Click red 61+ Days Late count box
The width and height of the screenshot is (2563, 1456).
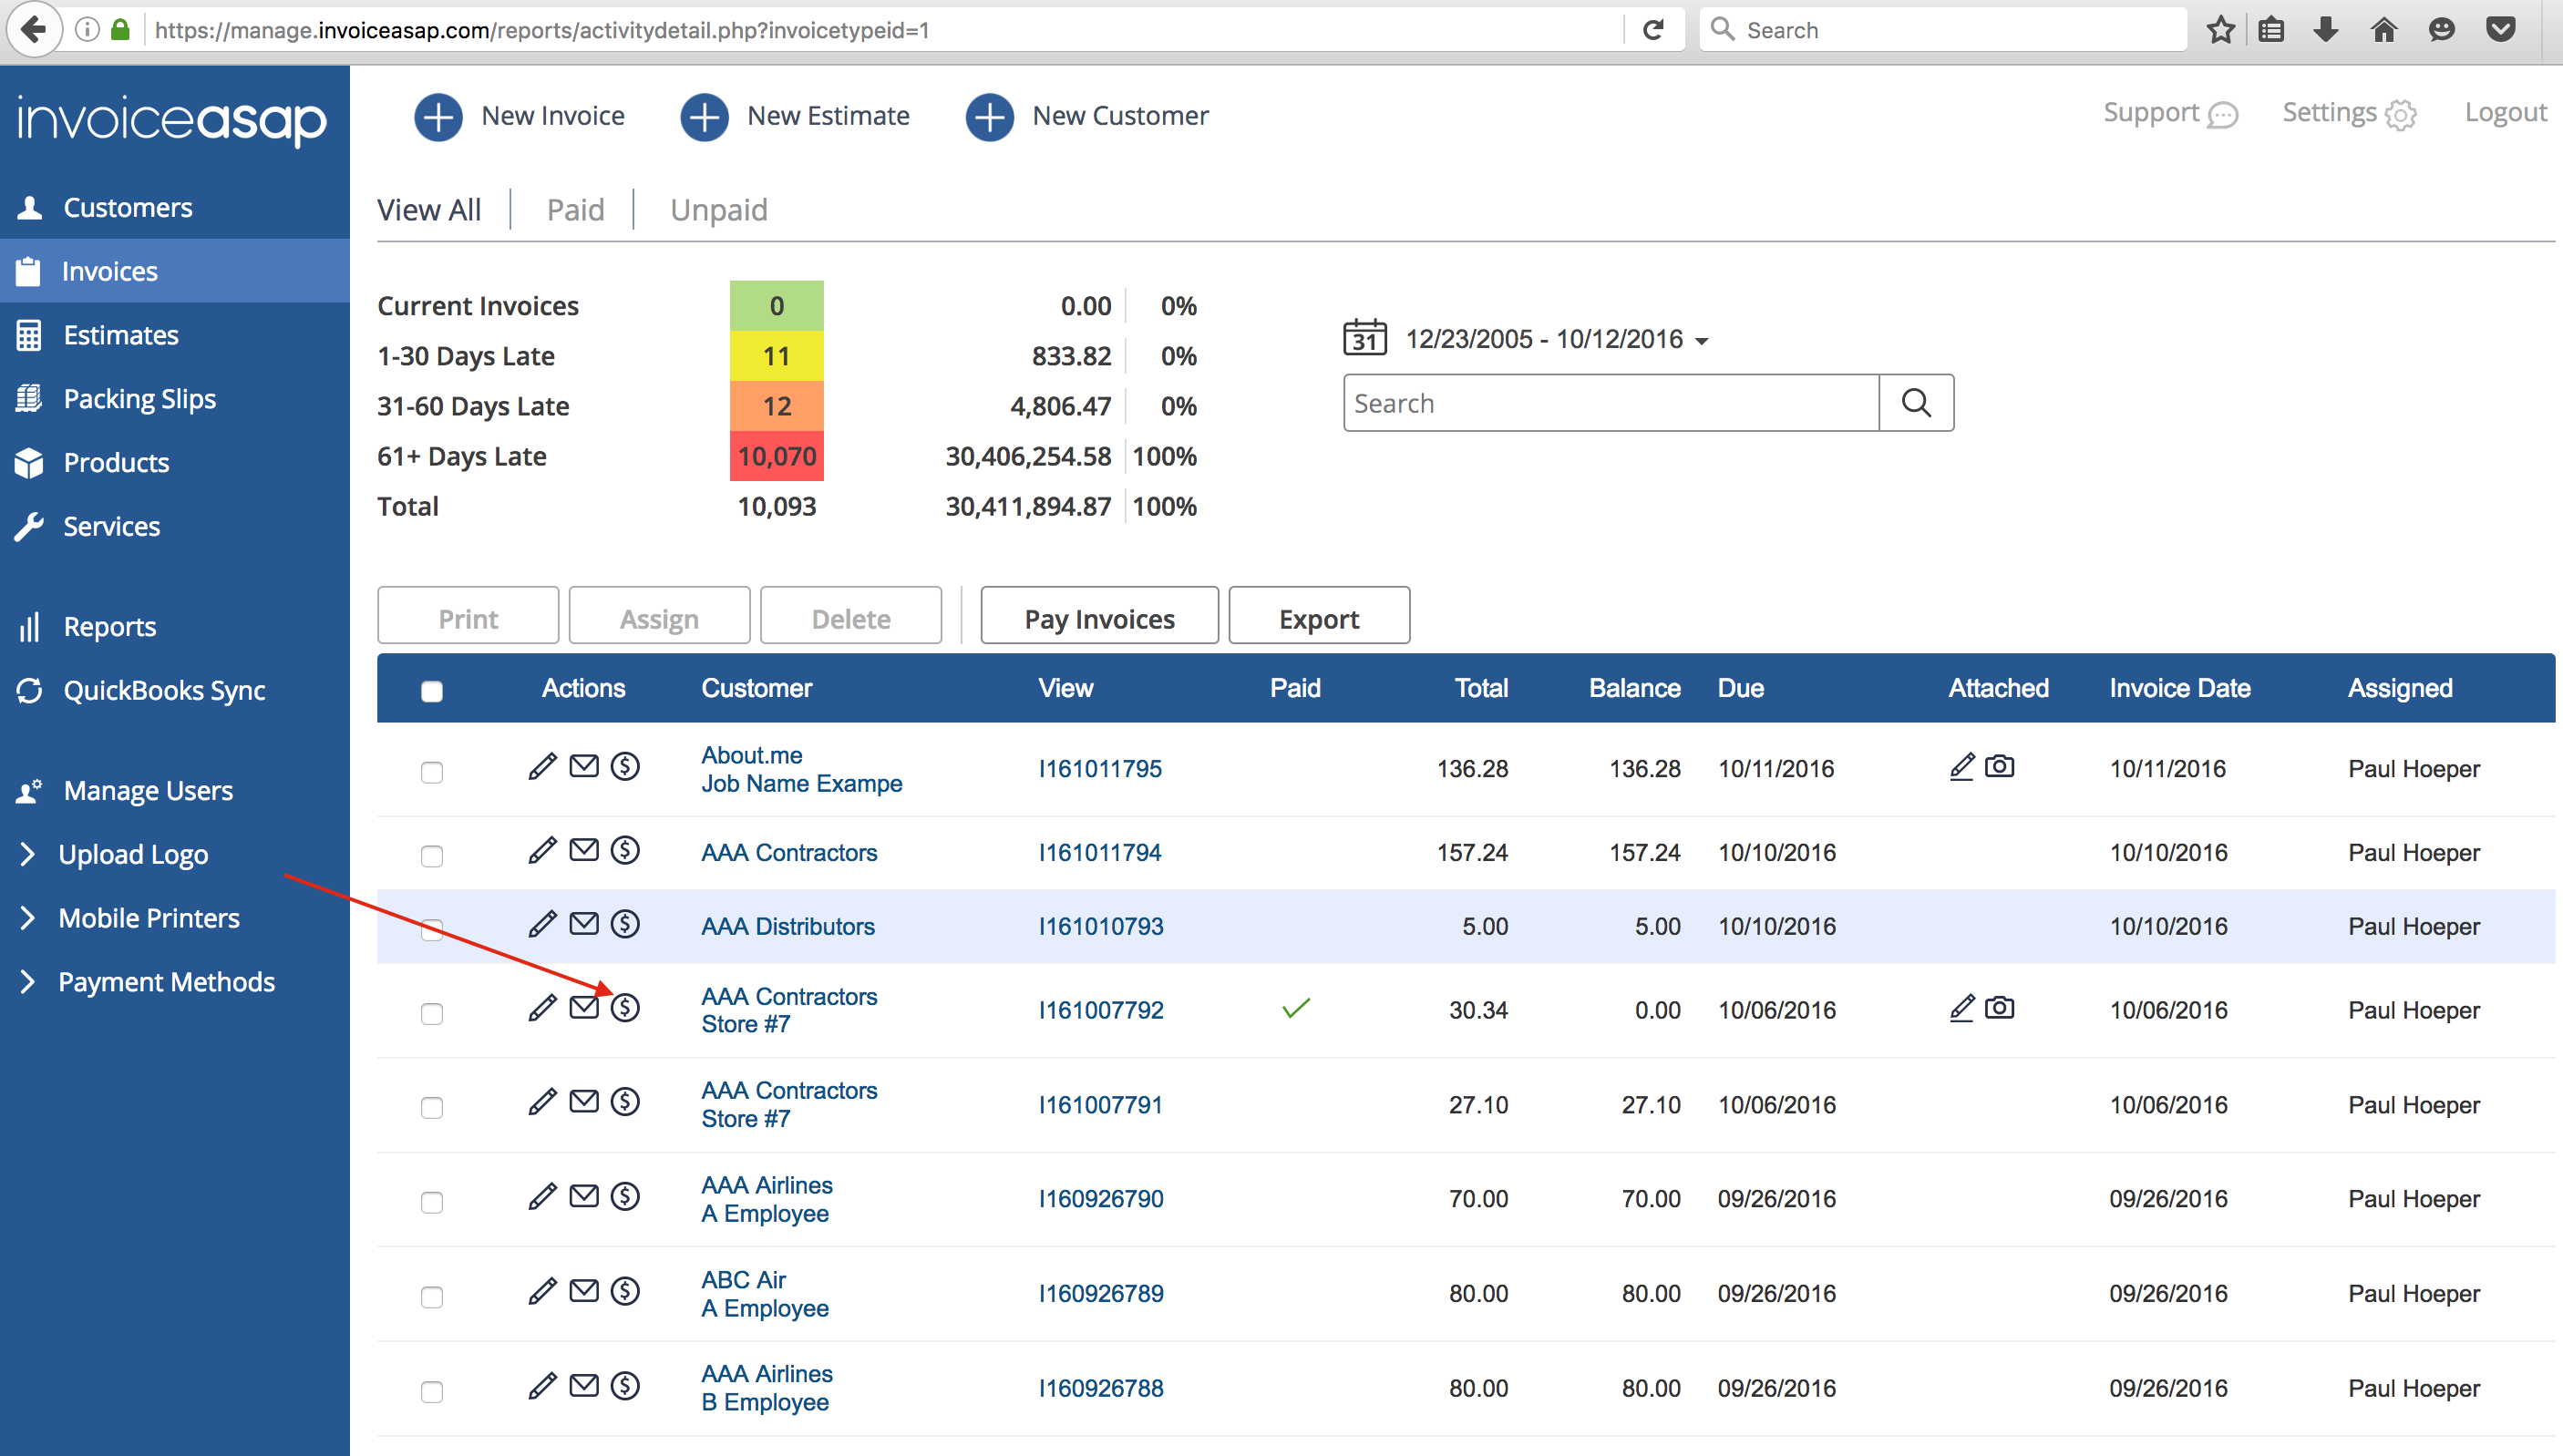pos(776,456)
